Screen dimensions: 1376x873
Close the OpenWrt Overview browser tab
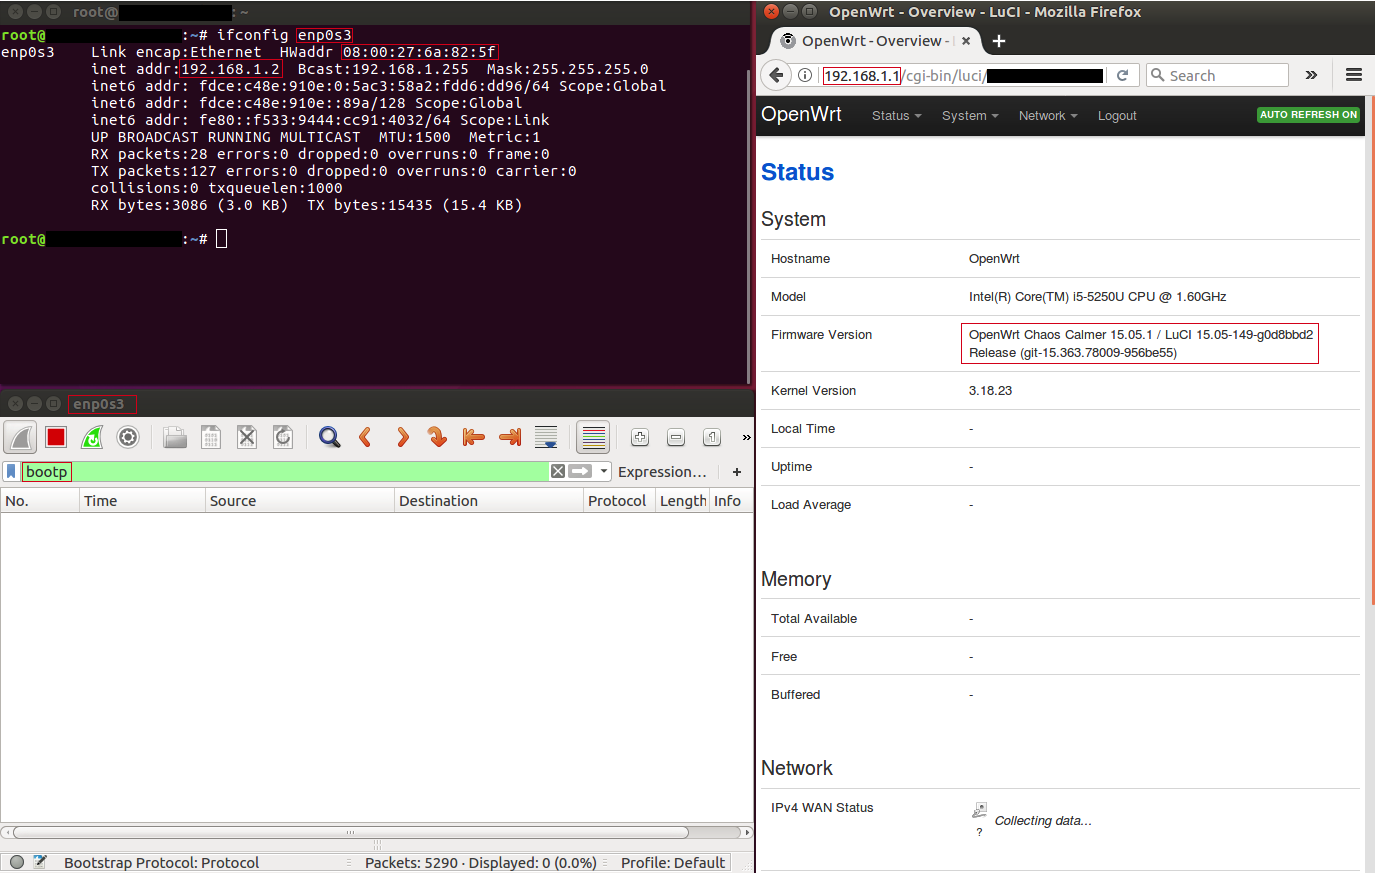coord(966,41)
